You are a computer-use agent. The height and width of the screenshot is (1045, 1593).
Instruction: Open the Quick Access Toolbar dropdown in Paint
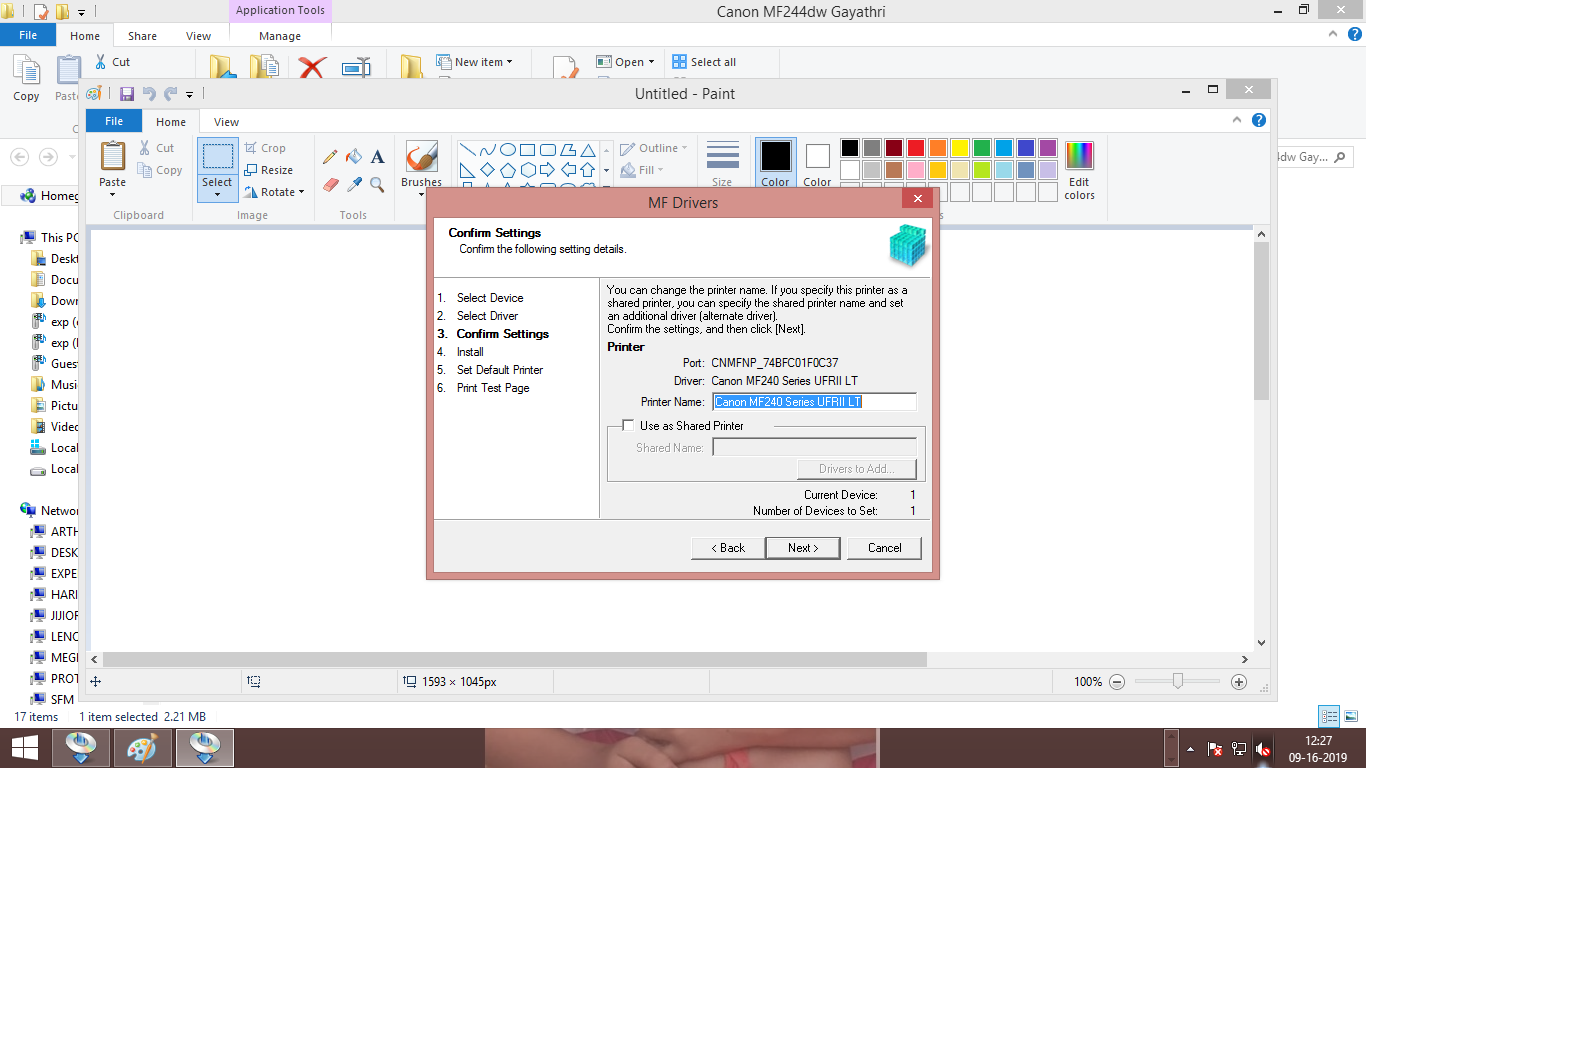[x=189, y=95]
